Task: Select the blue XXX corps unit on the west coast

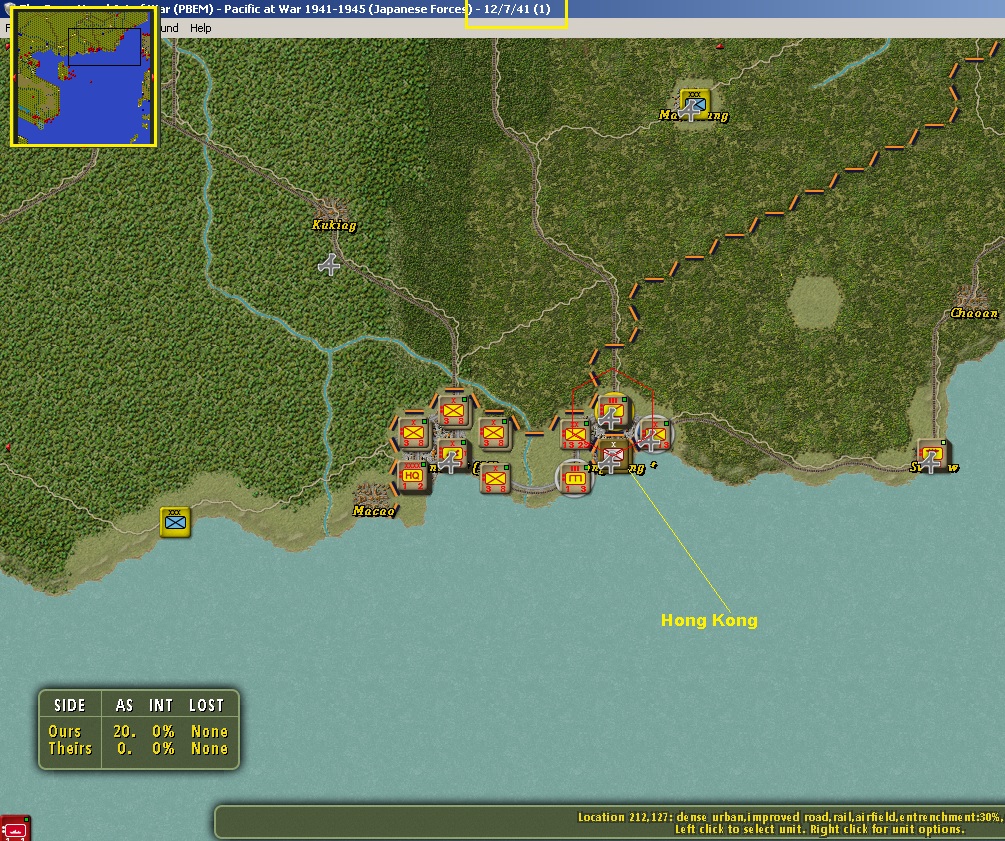Action: pyautogui.click(x=175, y=522)
